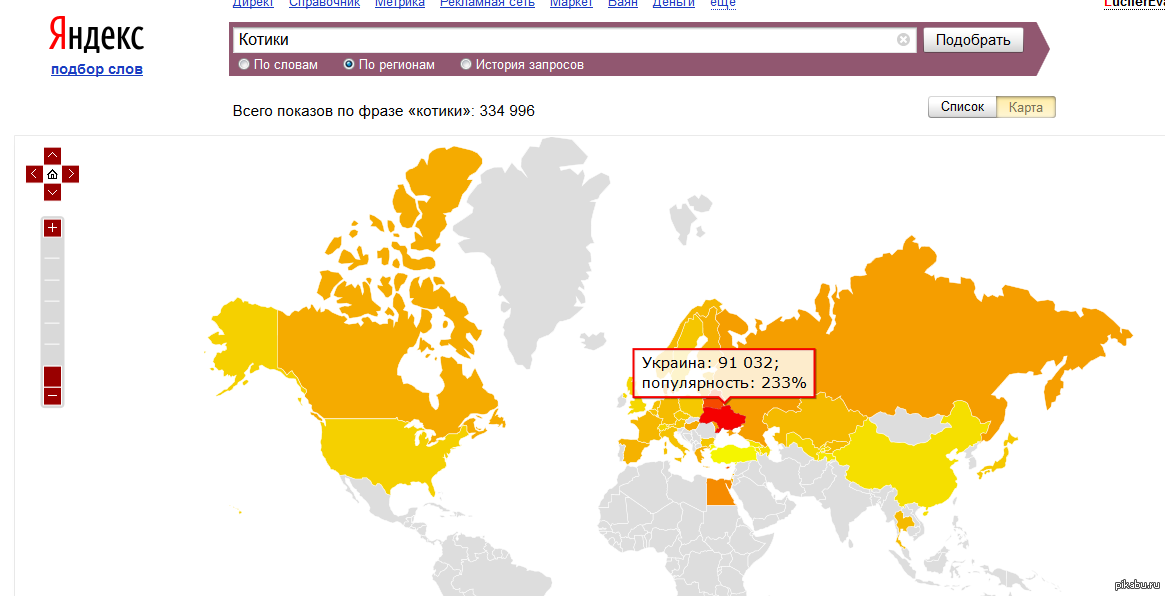1165x596 pixels.
Task: Zoom out with the minus button
Action: 52,396
